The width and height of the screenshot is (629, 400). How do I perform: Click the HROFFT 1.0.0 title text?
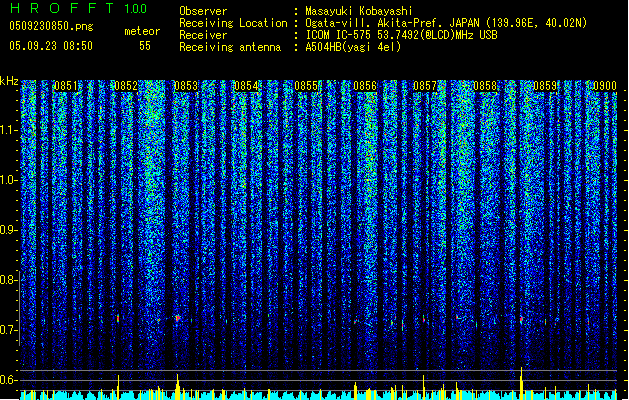(x=79, y=8)
